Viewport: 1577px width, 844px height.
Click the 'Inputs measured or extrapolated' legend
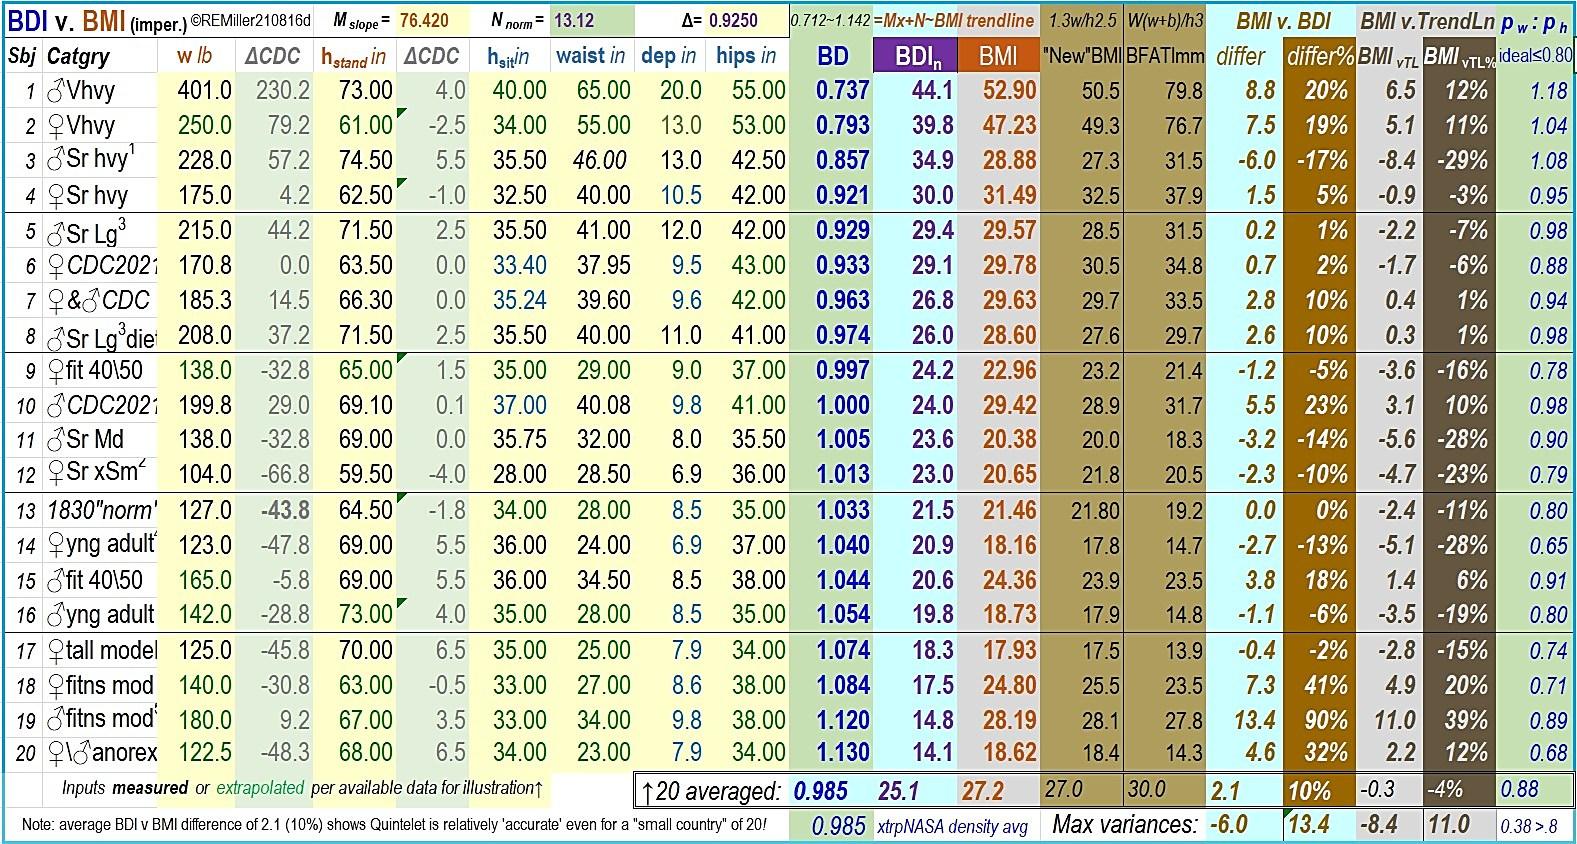point(301,788)
